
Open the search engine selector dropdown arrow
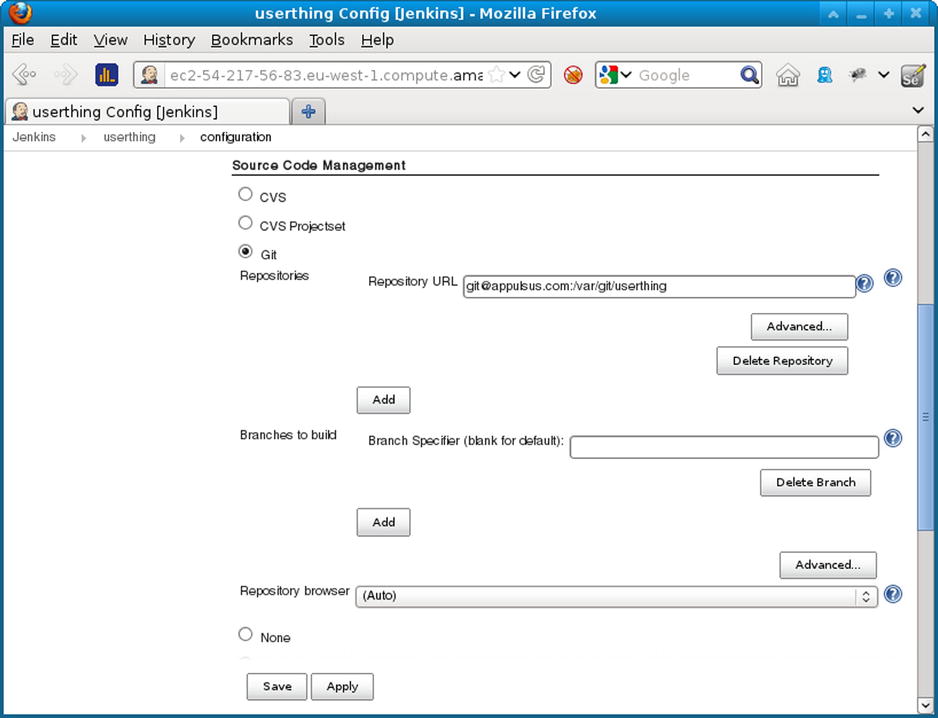coord(626,75)
